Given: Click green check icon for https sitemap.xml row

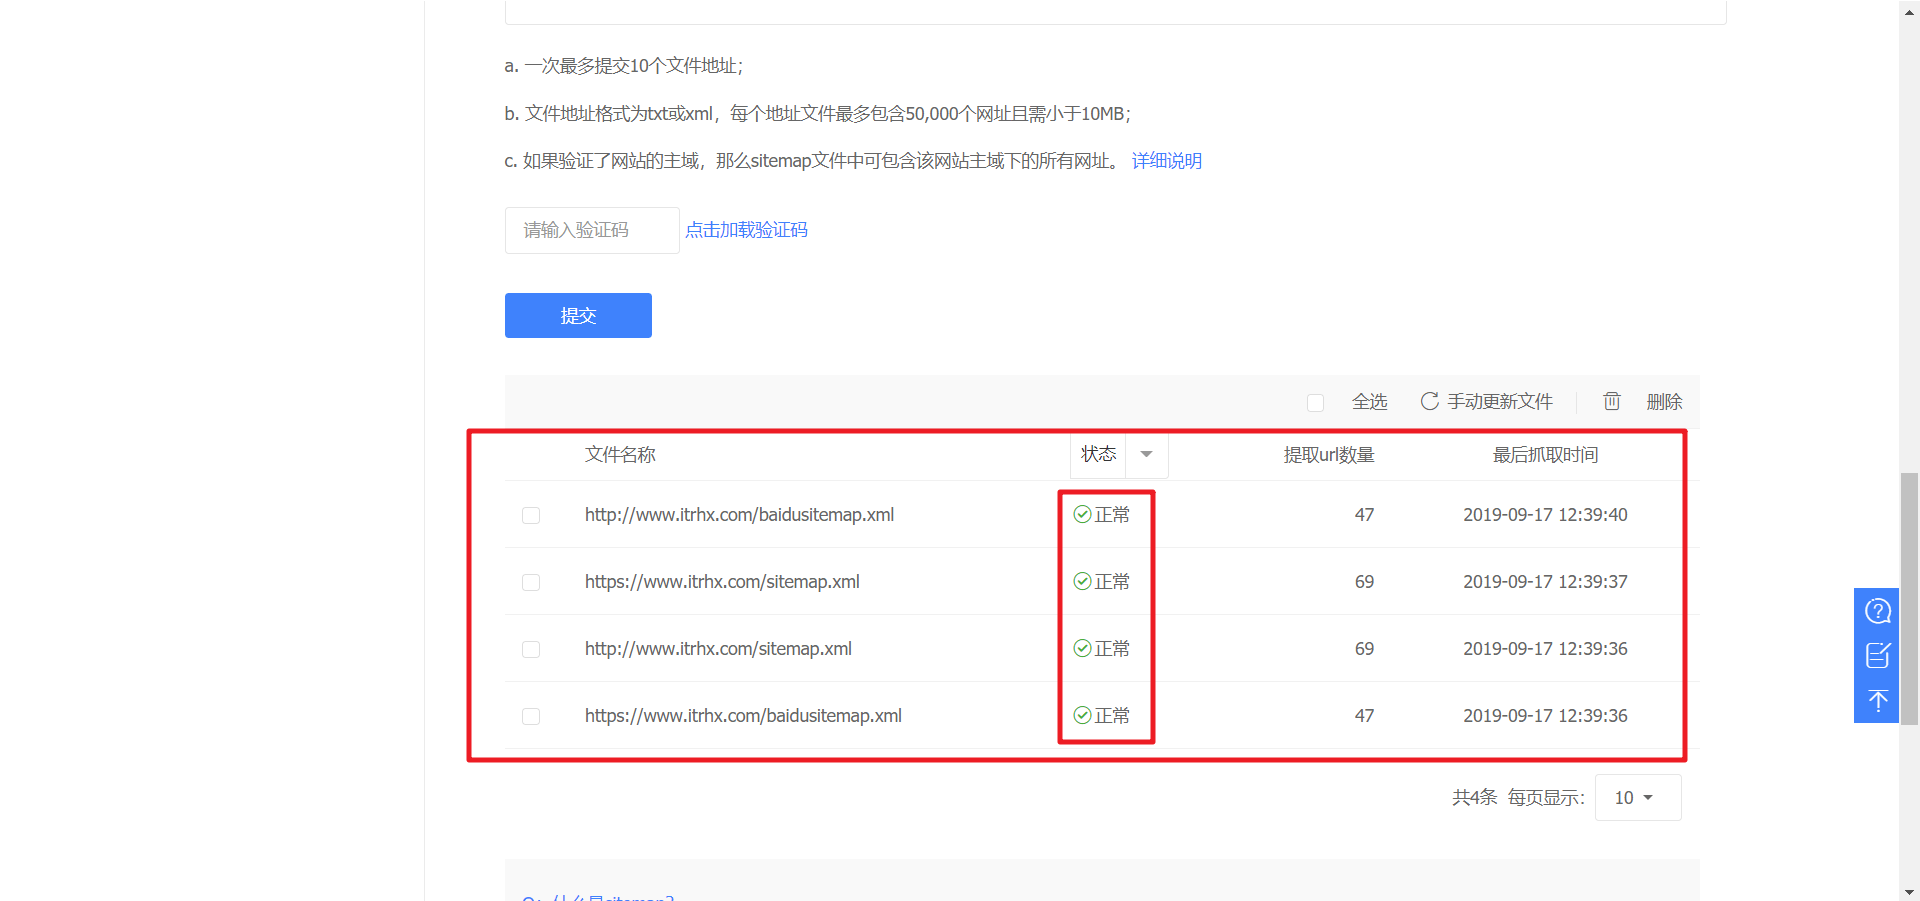Looking at the screenshot, I should click(1082, 581).
